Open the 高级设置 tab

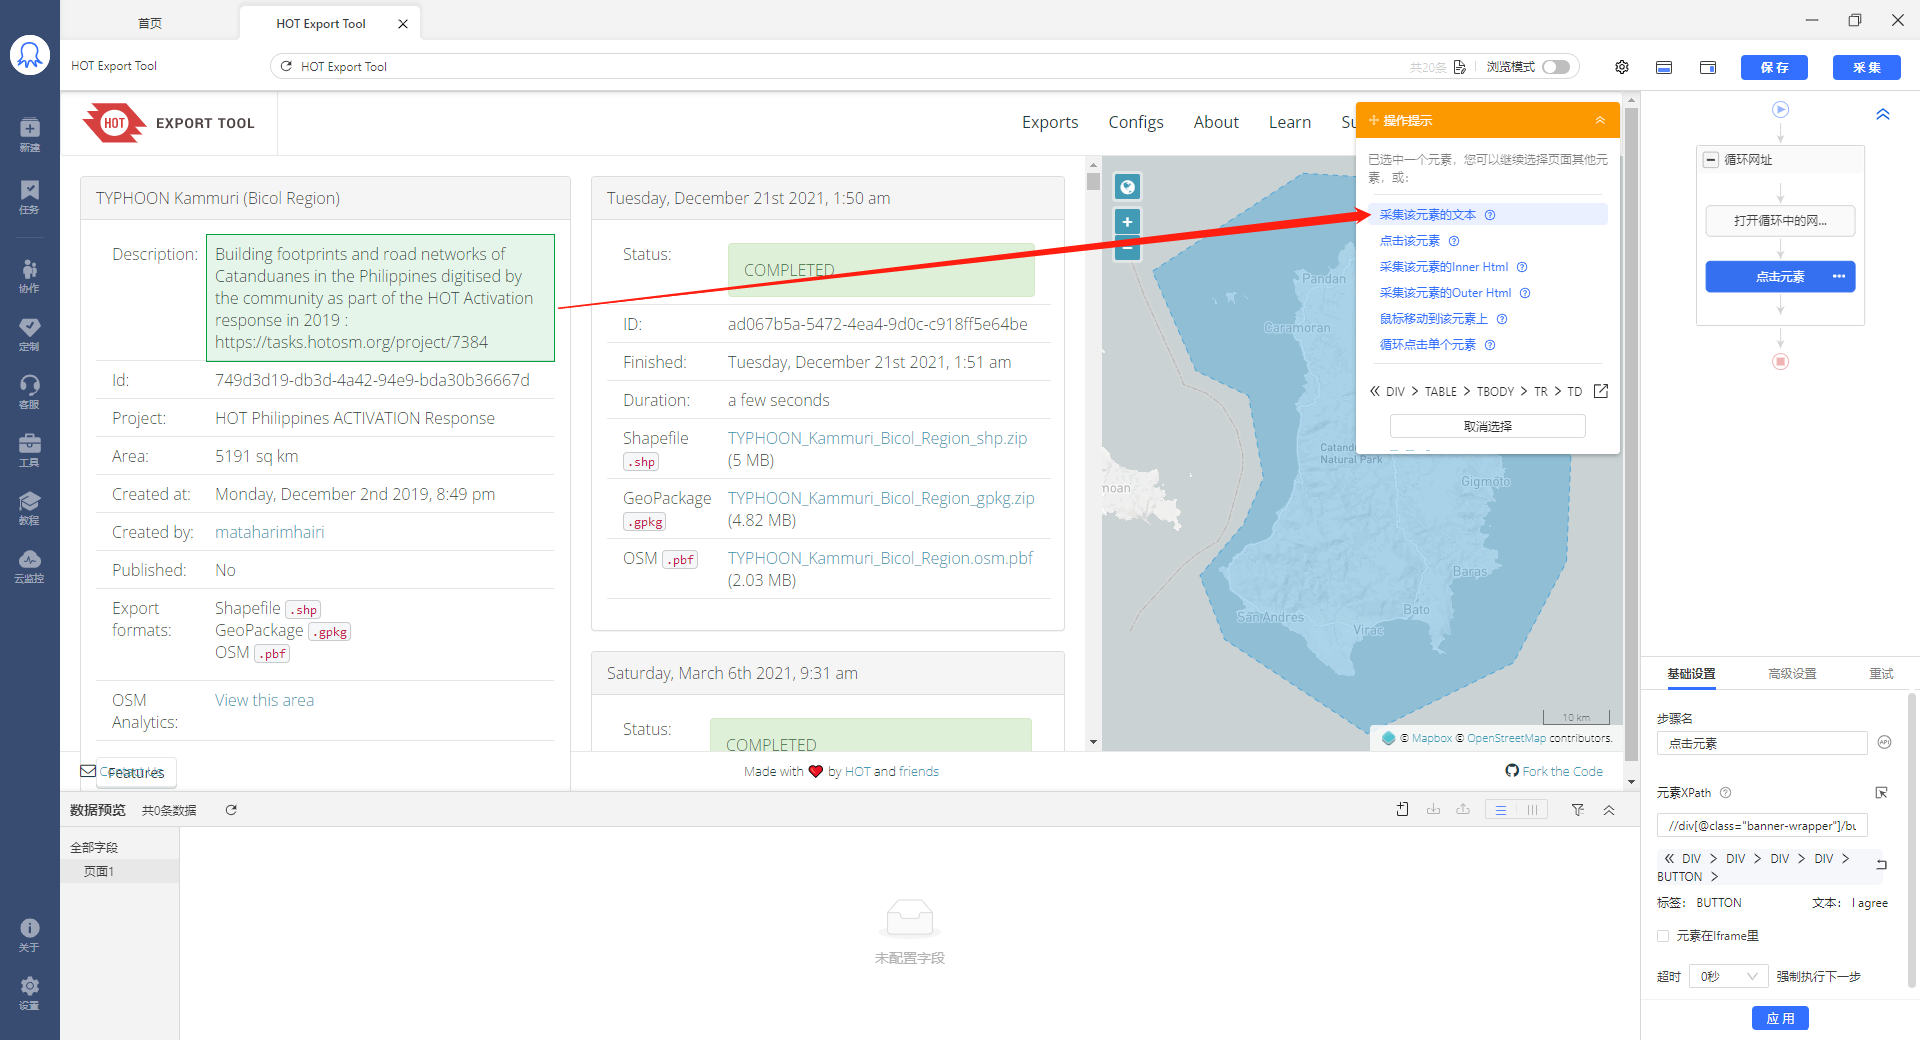coord(1792,674)
